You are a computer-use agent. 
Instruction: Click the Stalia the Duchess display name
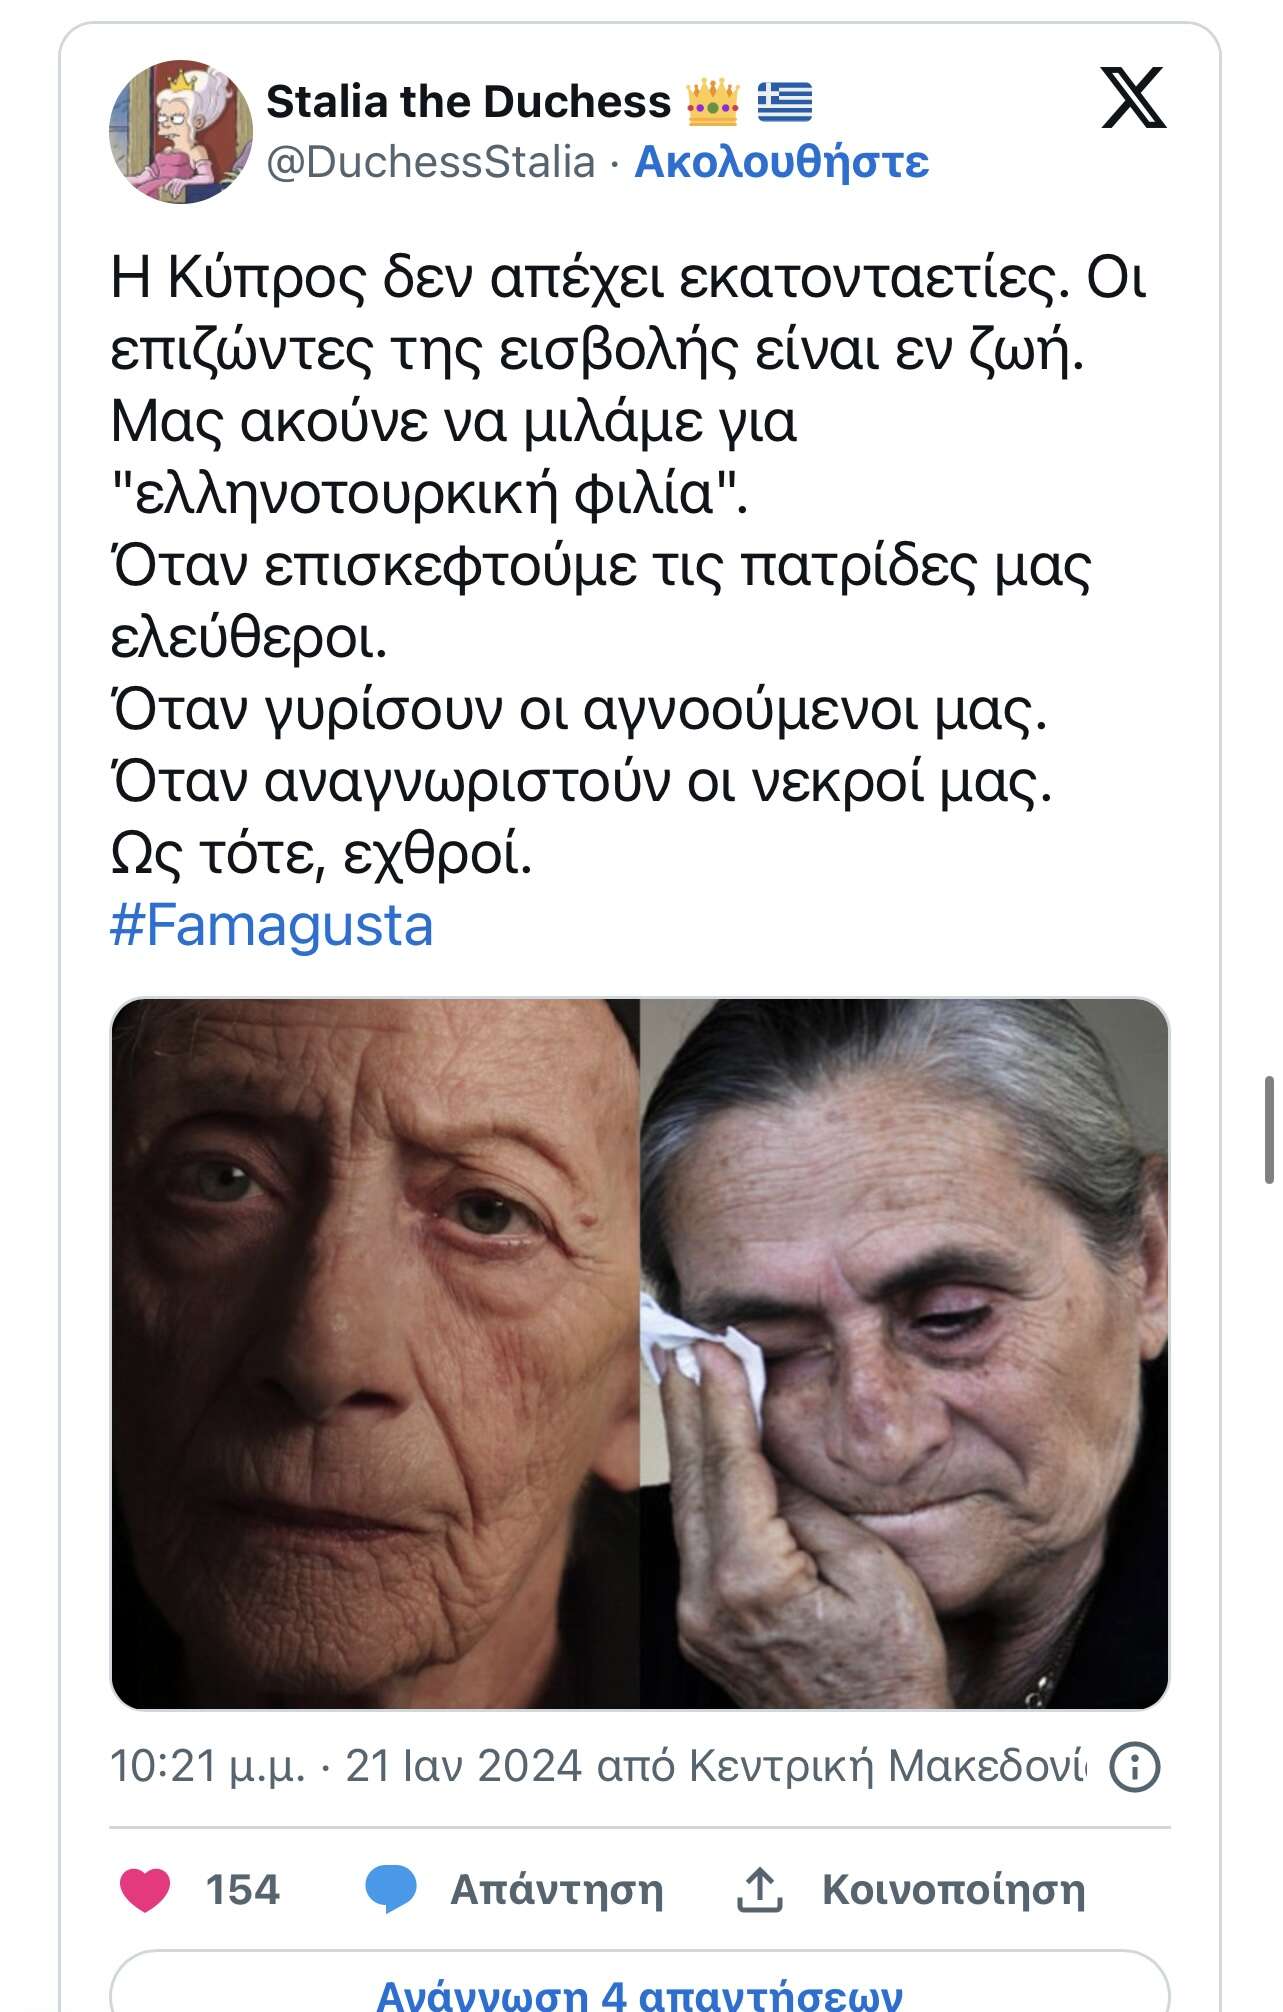(468, 101)
